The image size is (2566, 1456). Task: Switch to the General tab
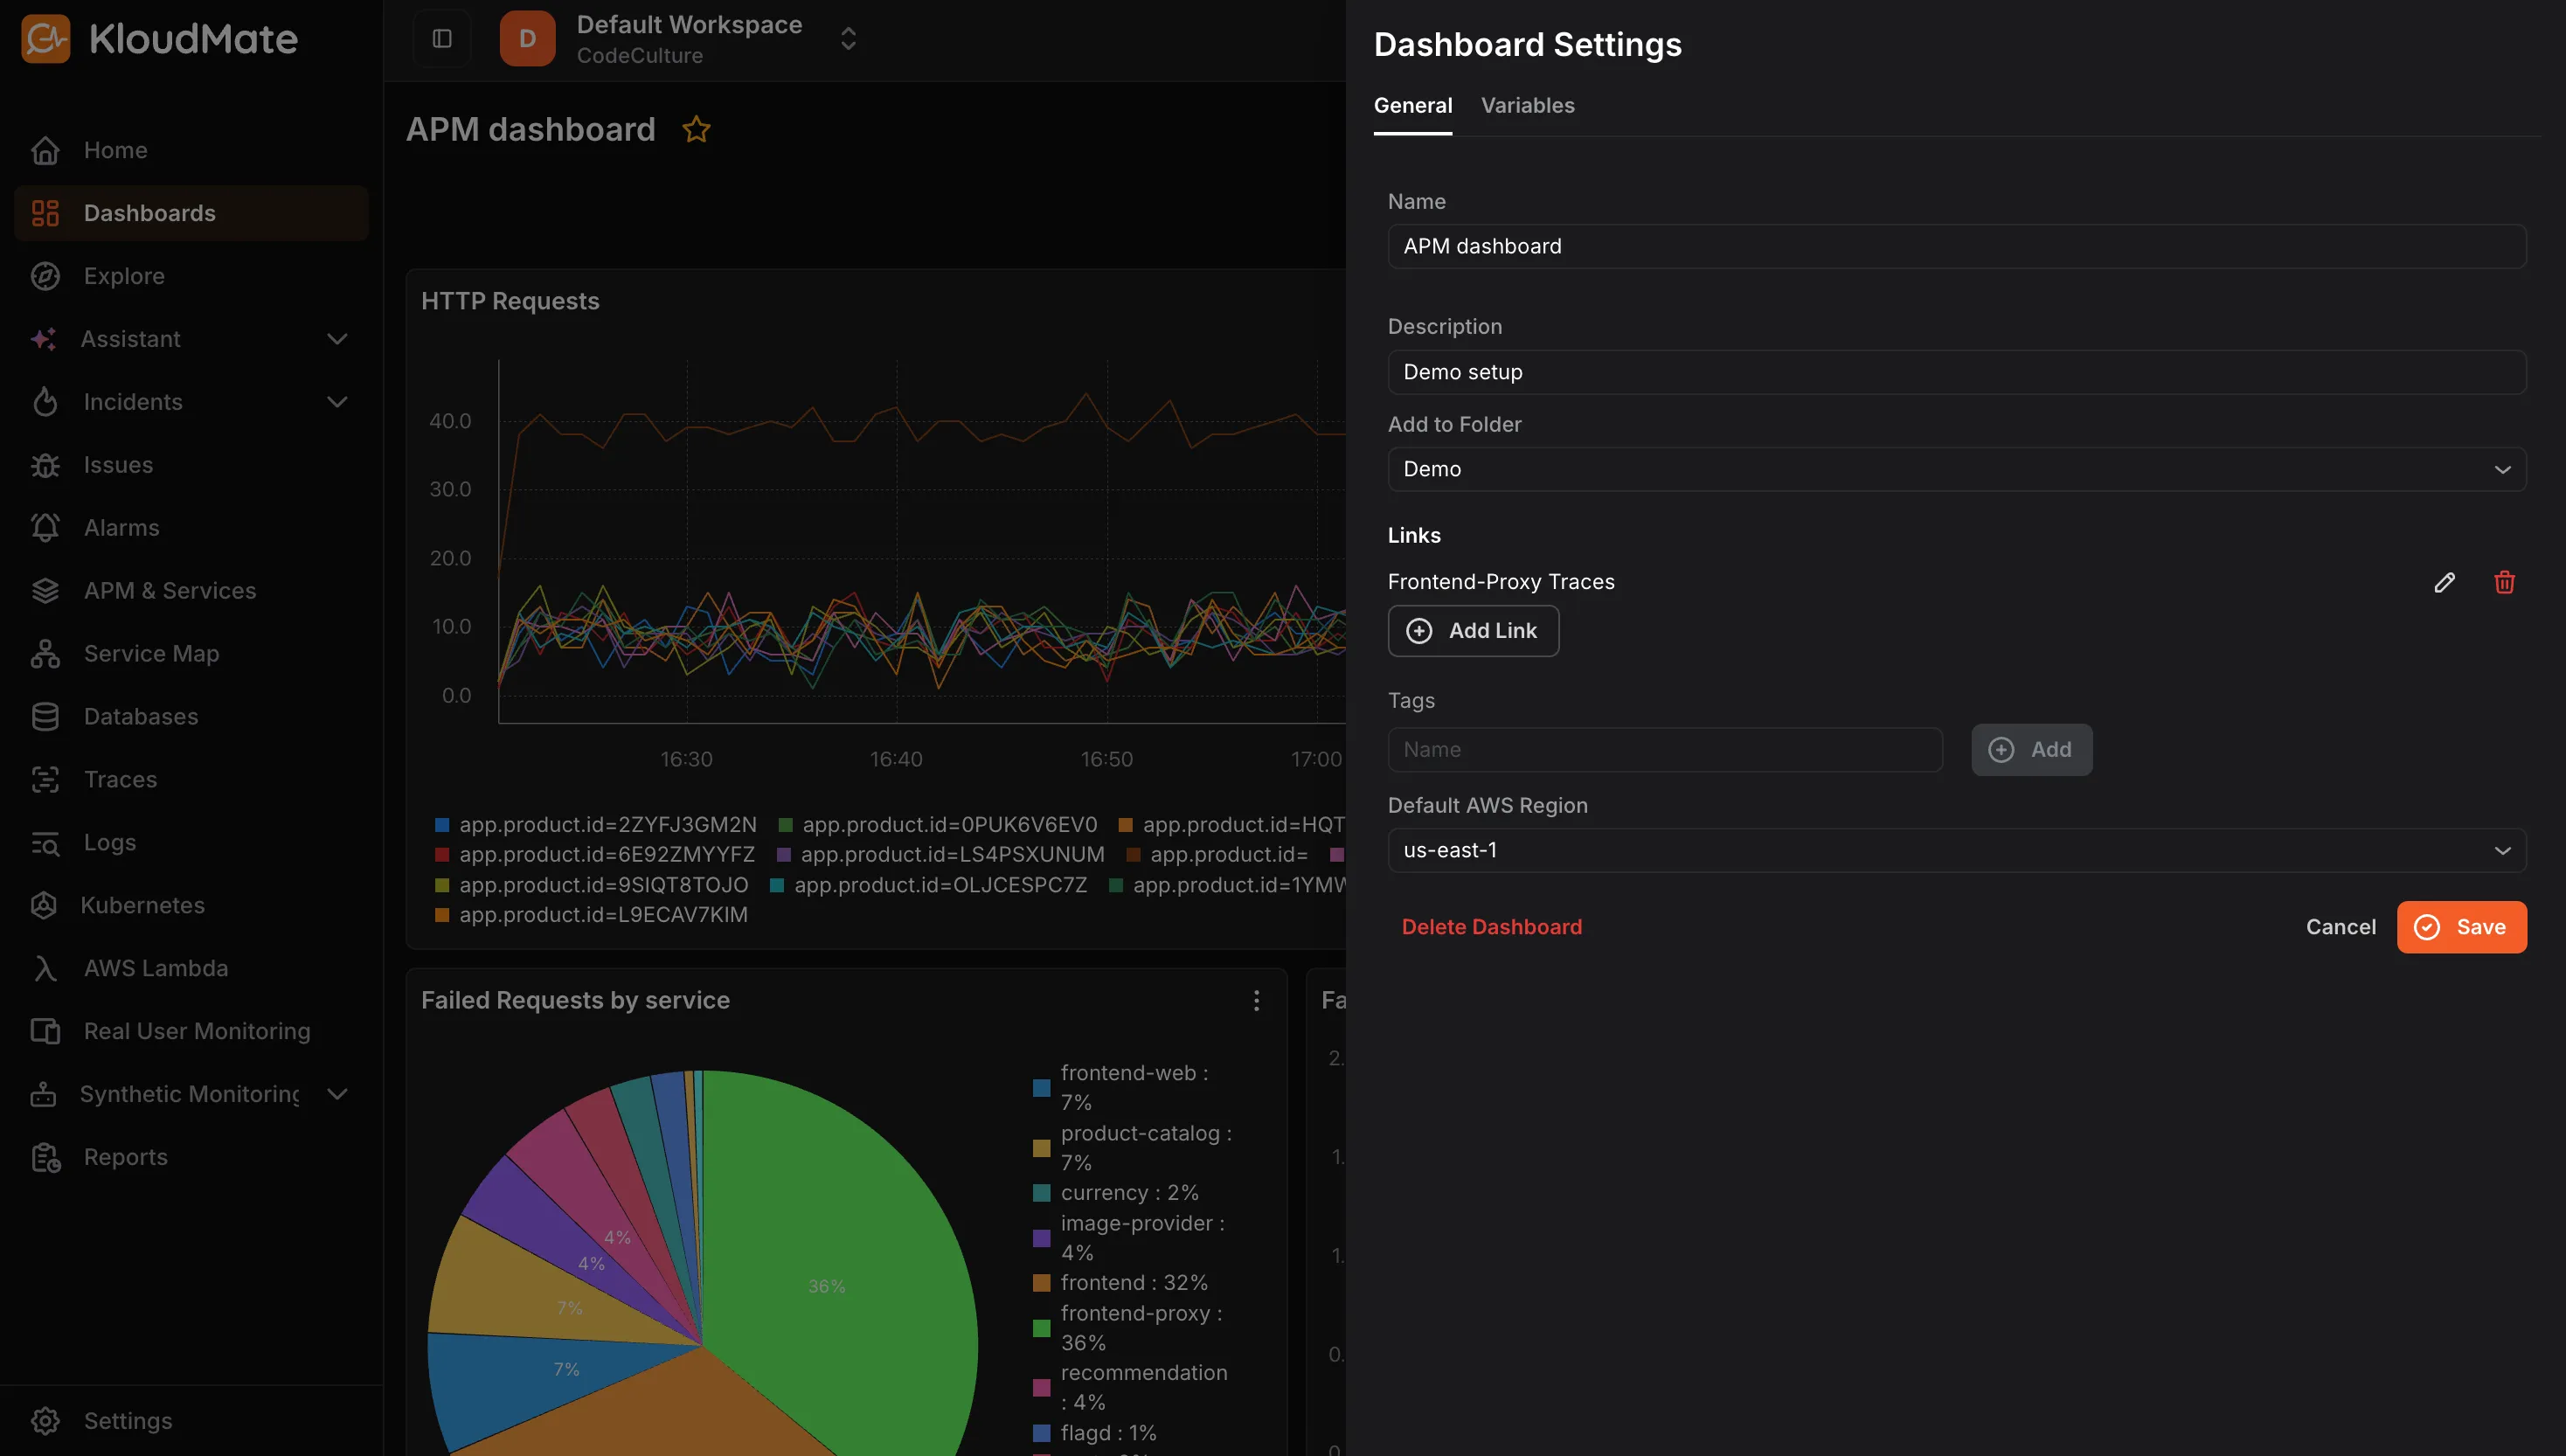1413,105
